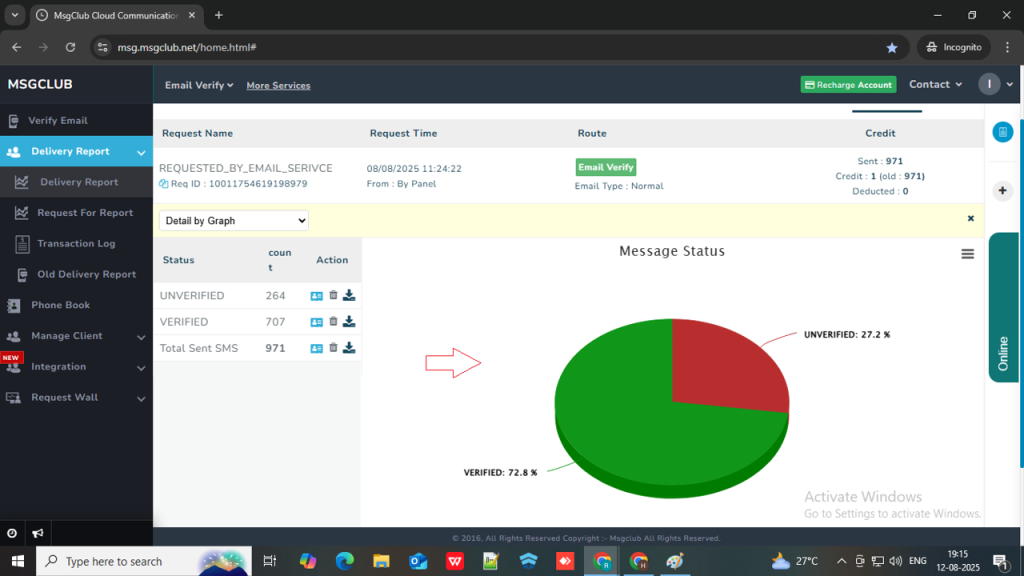Click the plus icon on right edge
The height and width of the screenshot is (576, 1024).
(x=1002, y=191)
